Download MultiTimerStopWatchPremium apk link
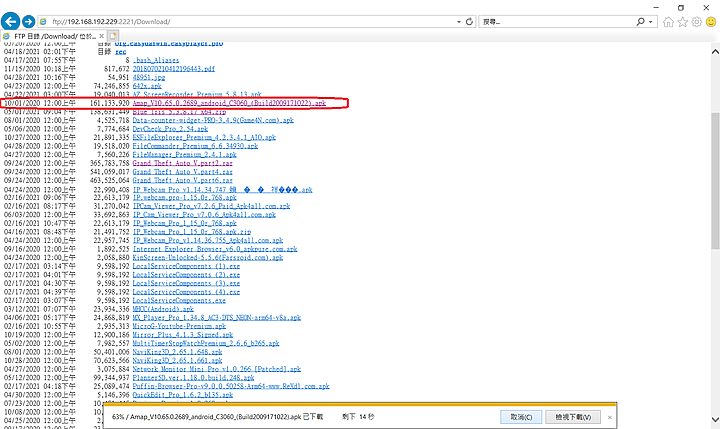This screenshot has height=429, width=720. pyautogui.click(x=206, y=343)
